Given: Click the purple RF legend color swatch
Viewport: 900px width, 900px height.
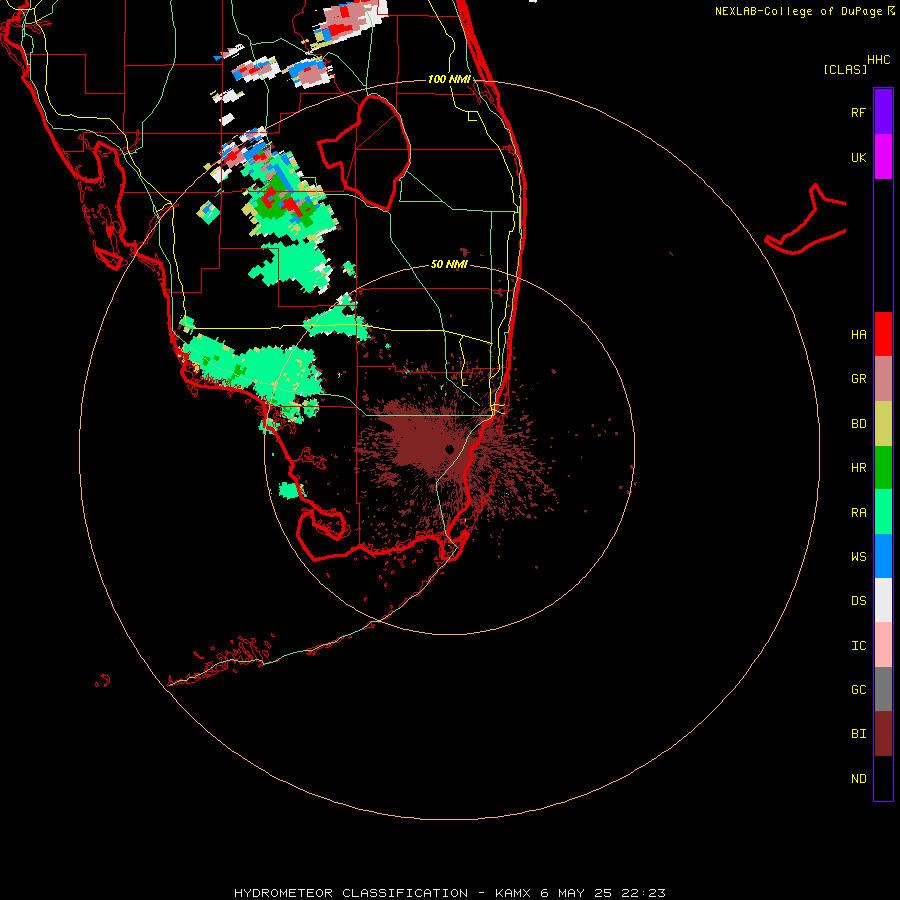Looking at the screenshot, I should (883, 112).
